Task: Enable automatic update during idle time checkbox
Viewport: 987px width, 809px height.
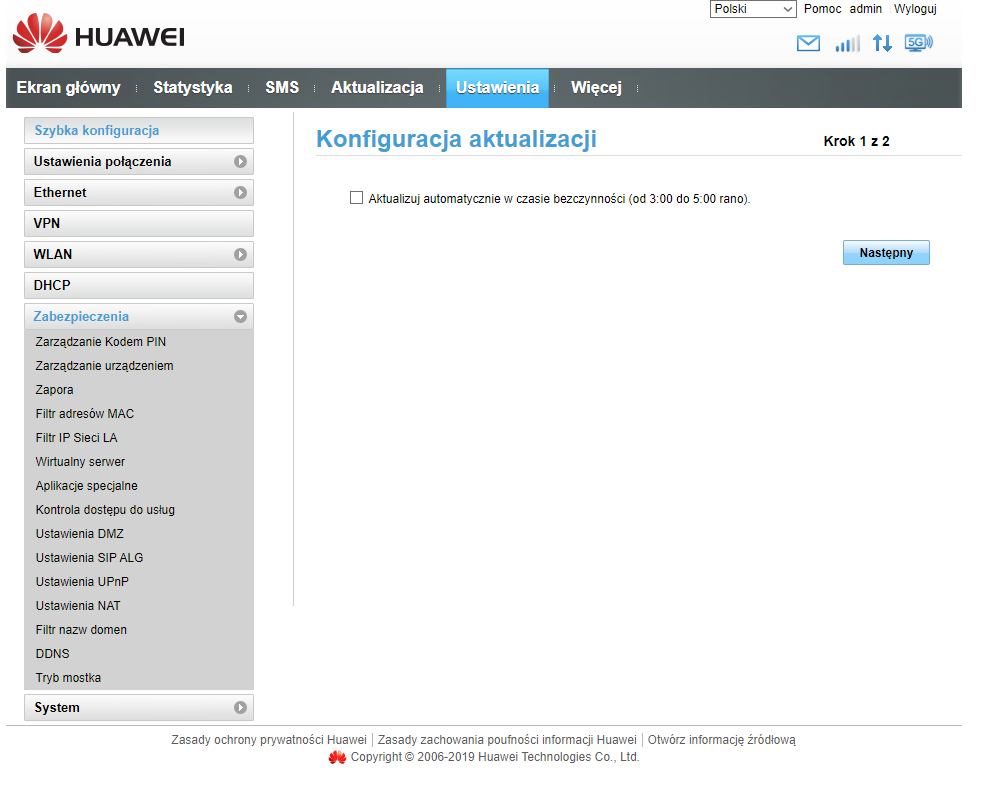Action: (356, 198)
